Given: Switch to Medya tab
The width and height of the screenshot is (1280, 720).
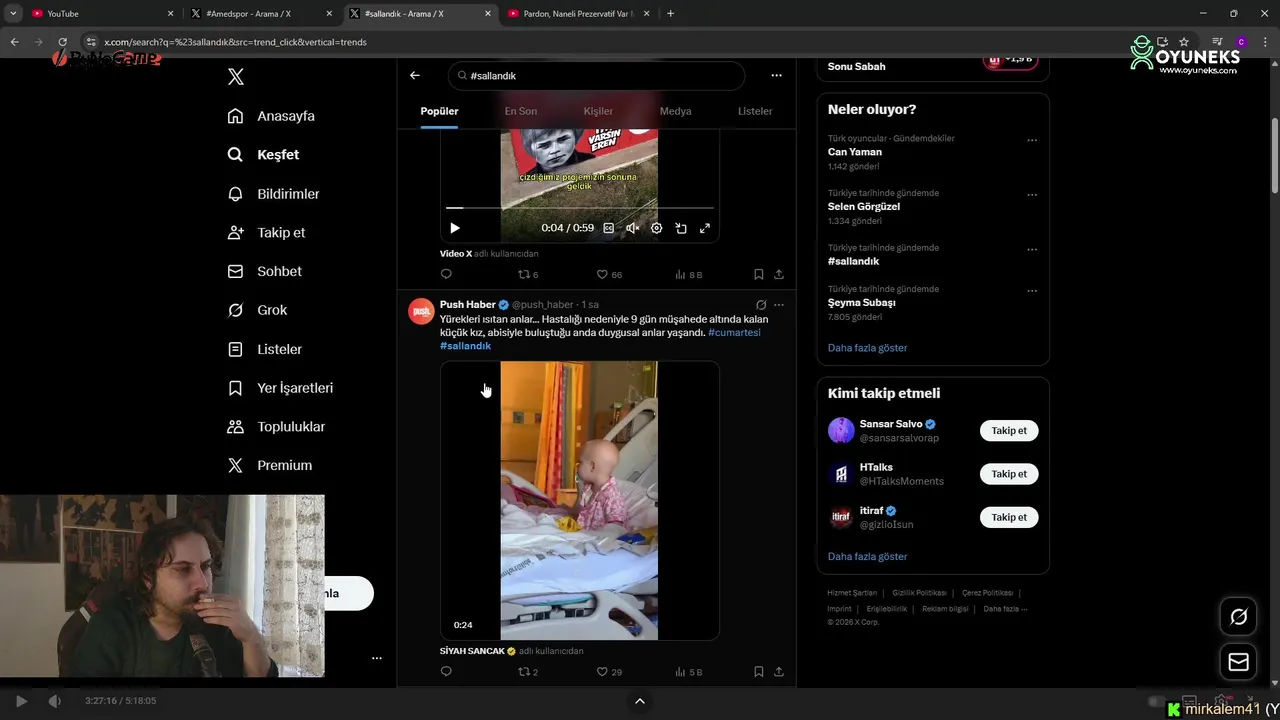Looking at the screenshot, I should click(675, 111).
